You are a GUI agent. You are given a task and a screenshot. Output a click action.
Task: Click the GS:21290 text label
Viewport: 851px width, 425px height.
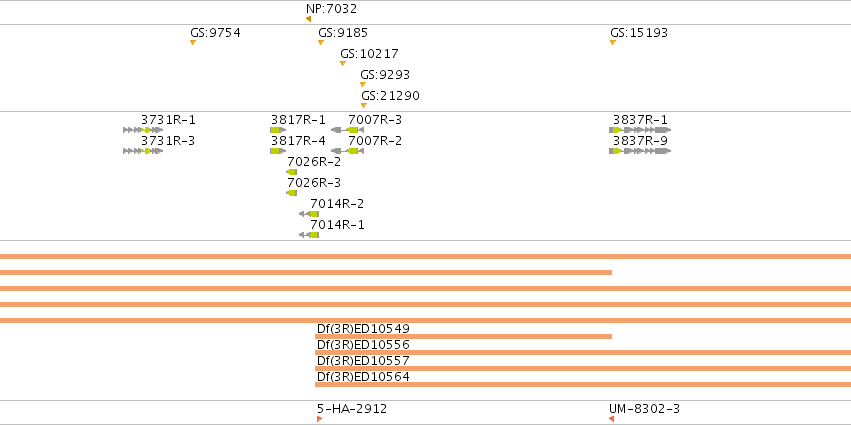(390, 96)
